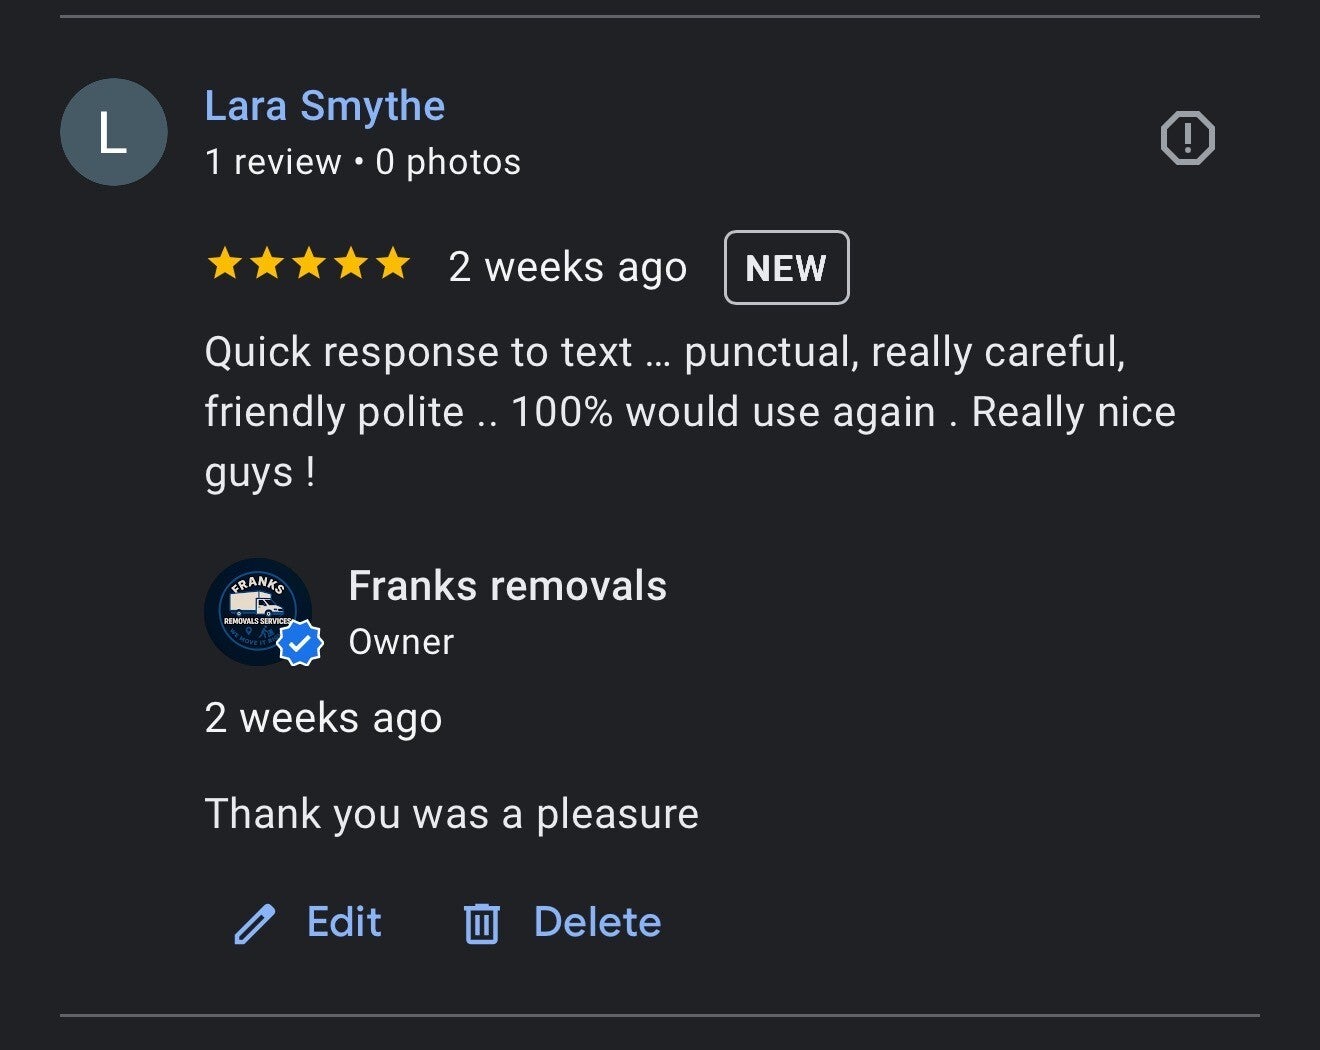This screenshot has width=1320, height=1050.
Task: Click the NEW badge on the review
Action: click(x=786, y=268)
